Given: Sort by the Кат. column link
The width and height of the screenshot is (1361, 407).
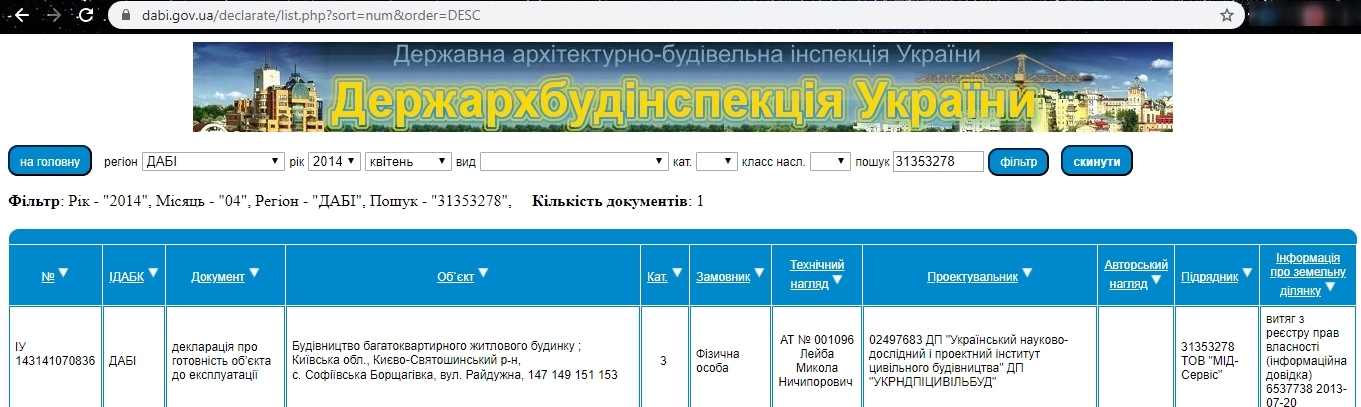Looking at the screenshot, I should [658, 277].
